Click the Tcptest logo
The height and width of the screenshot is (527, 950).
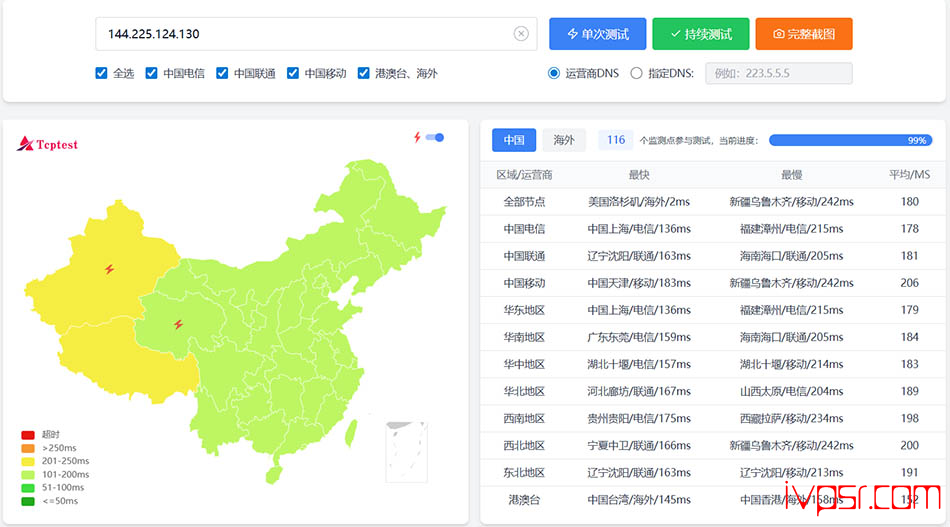[47, 144]
